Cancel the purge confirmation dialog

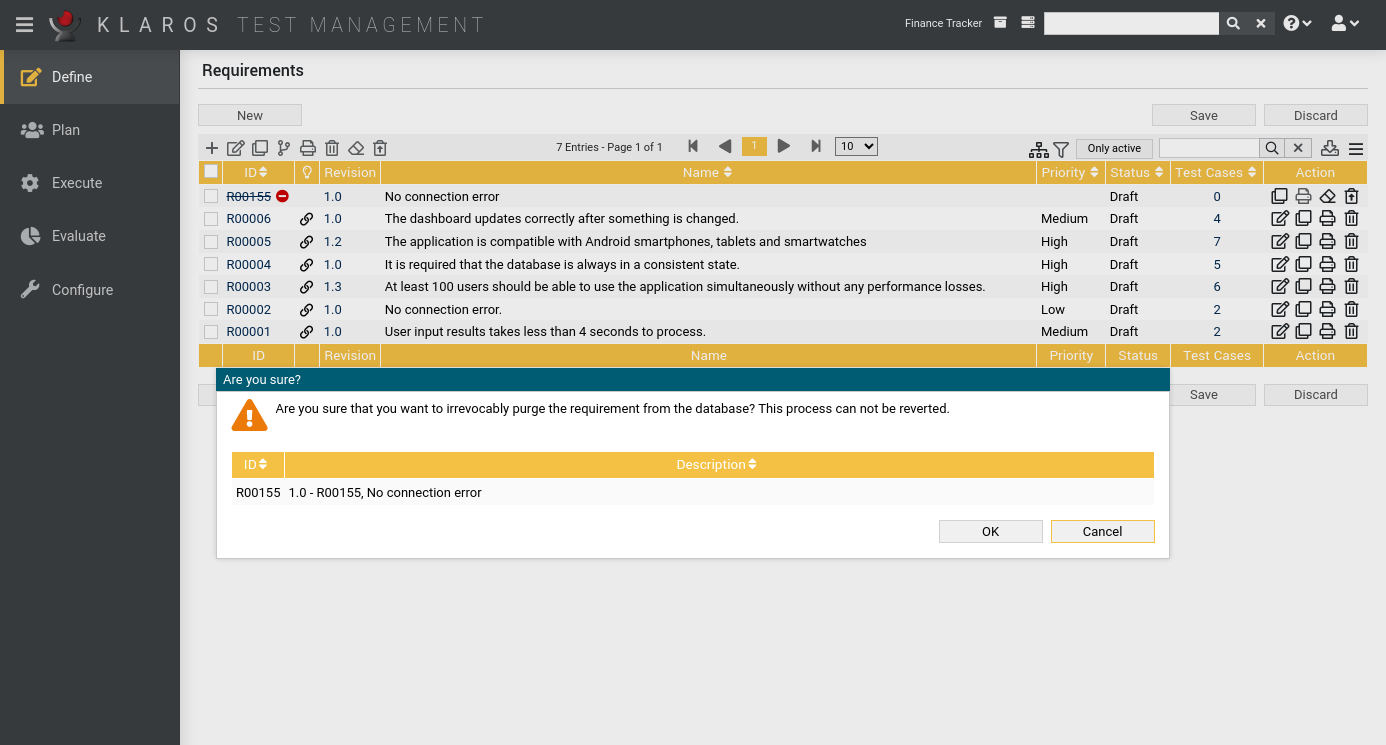1102,532
